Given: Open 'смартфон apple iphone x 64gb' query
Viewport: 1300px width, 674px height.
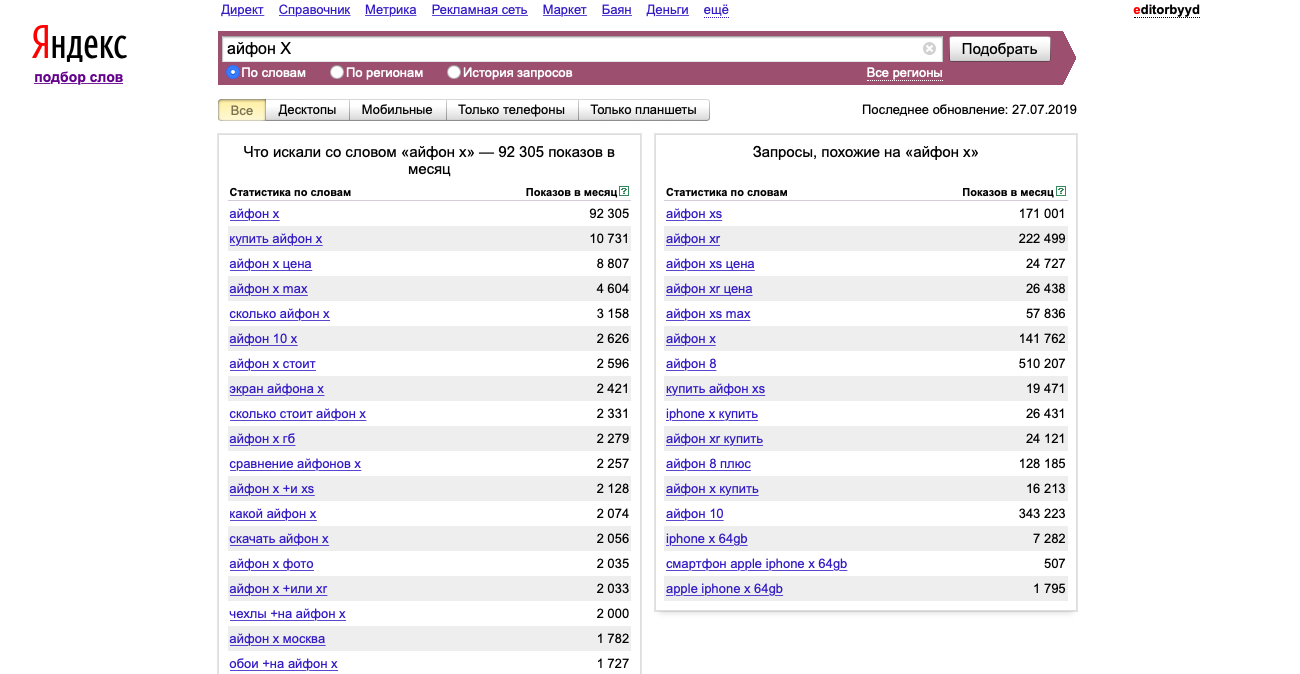Looking at the screenshot, I should pyautogui.click(x=757, y=564).
